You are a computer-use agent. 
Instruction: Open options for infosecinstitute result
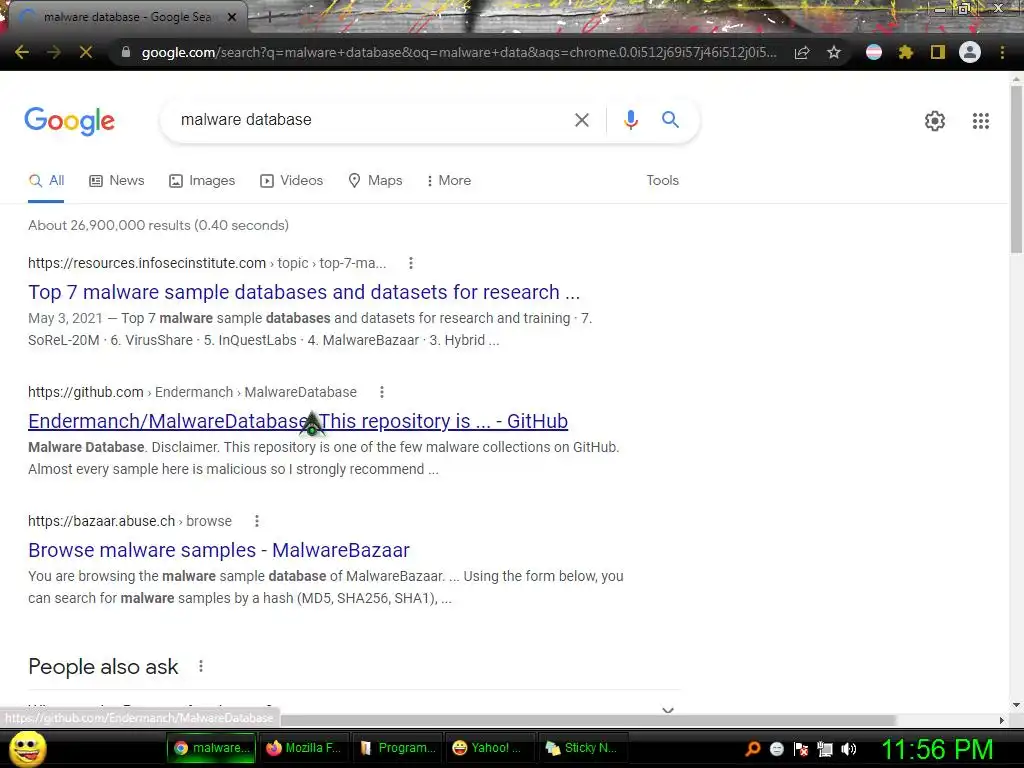(x=411, y=263)
